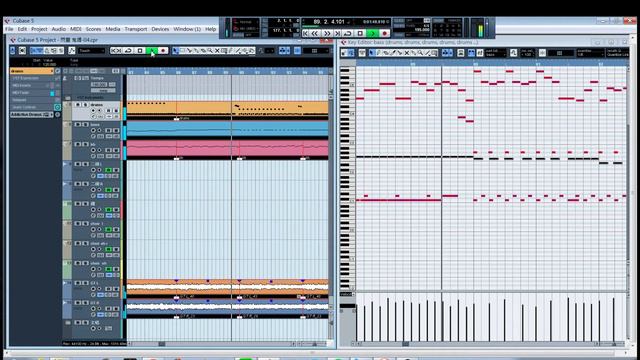Select the Zoom tool in Key Editor toolbar
Screen dimensions: 640x360
(420, 53)
